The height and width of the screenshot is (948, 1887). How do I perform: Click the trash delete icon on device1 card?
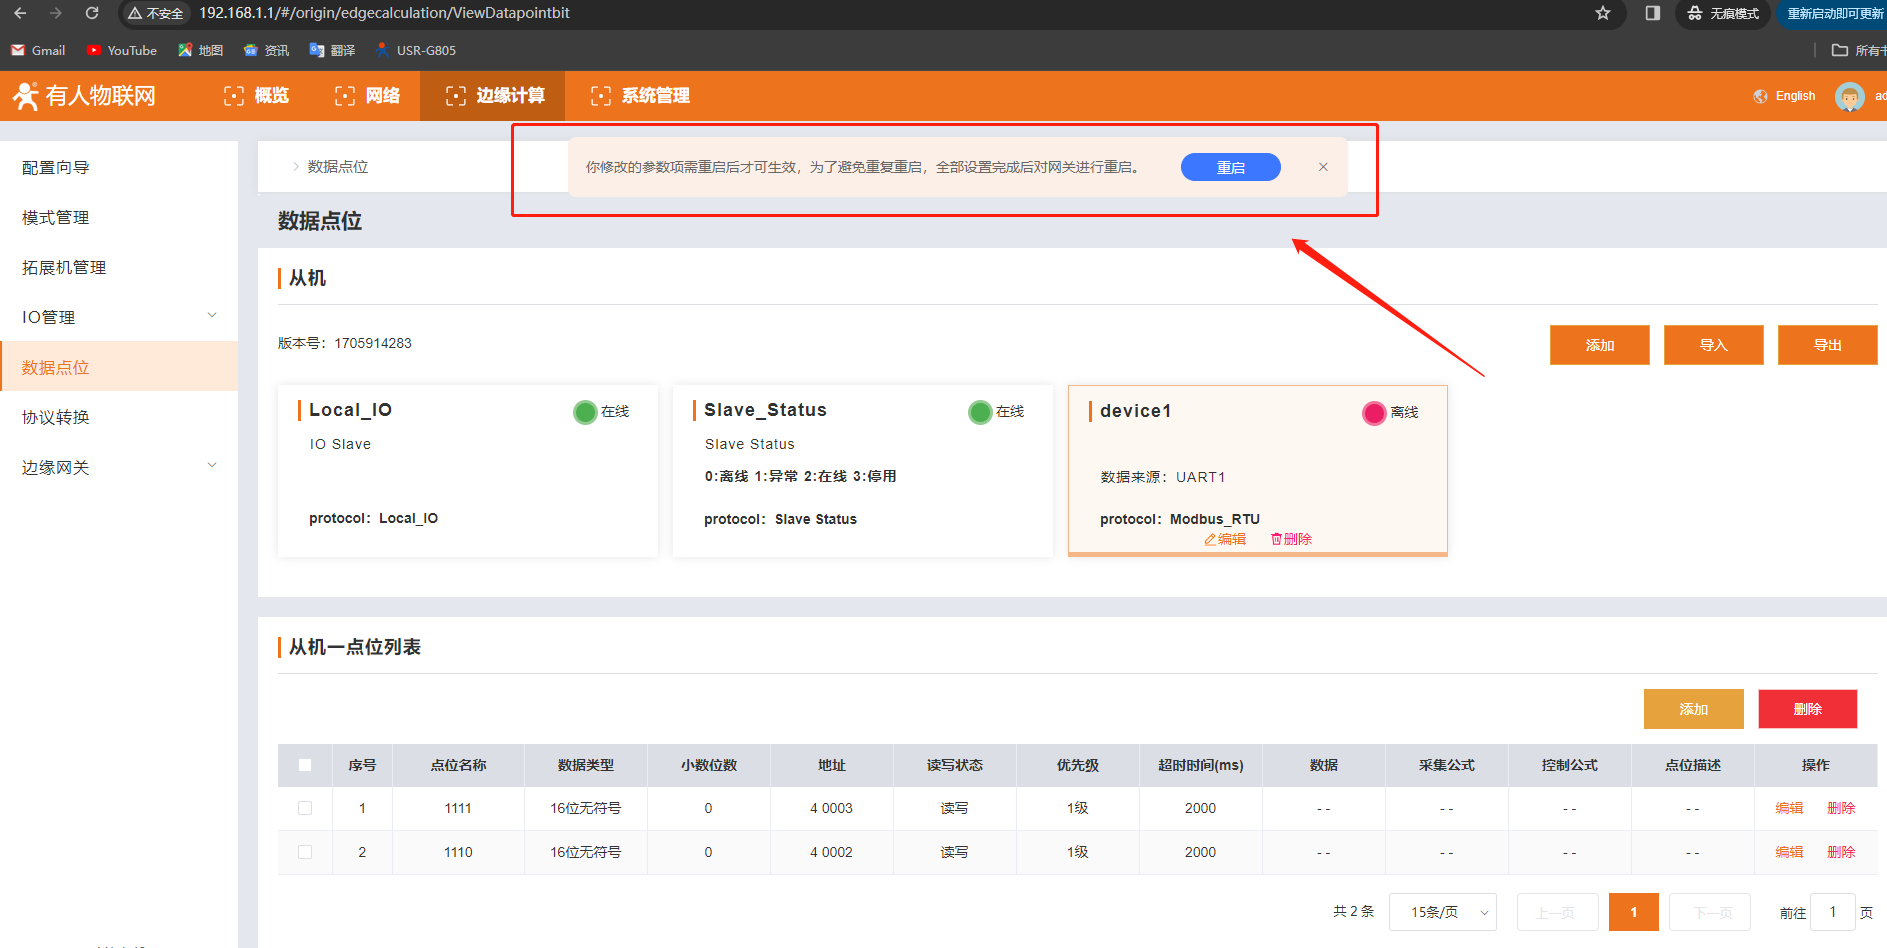(1276, 539)
